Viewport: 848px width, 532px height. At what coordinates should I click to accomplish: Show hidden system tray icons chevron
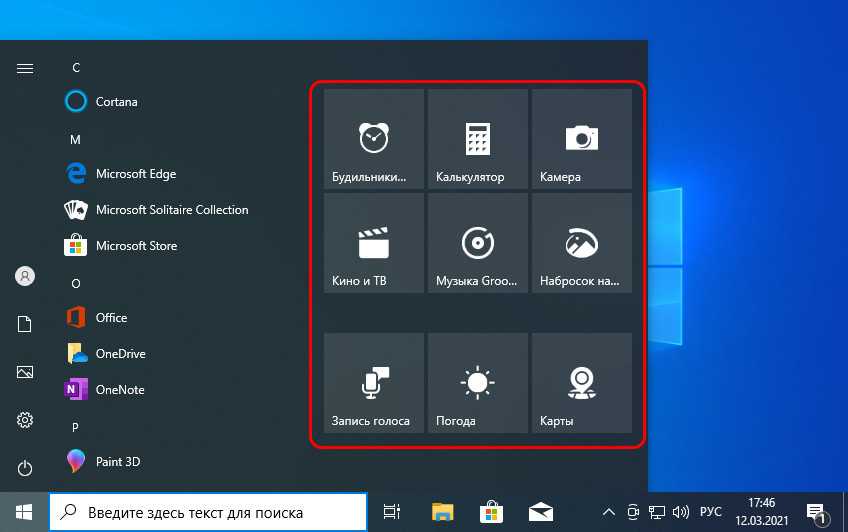[x=607, y=513]
